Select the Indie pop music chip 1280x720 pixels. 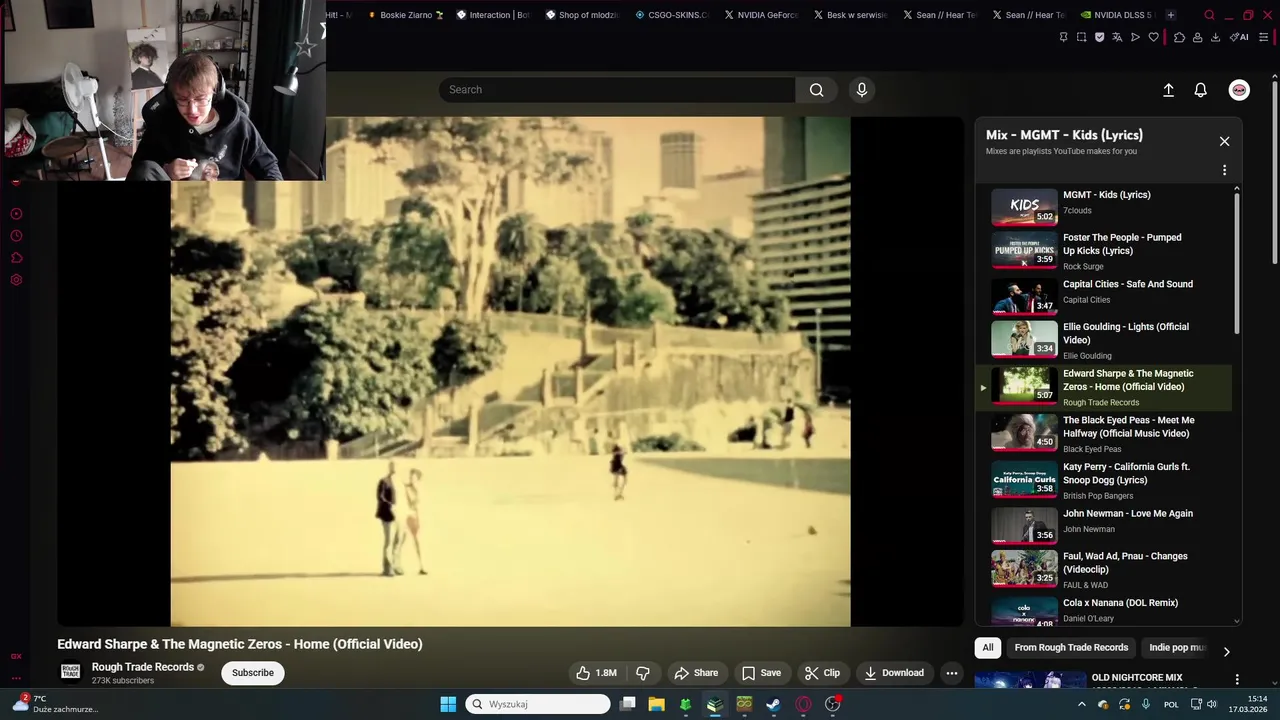tap(1176, 648)
